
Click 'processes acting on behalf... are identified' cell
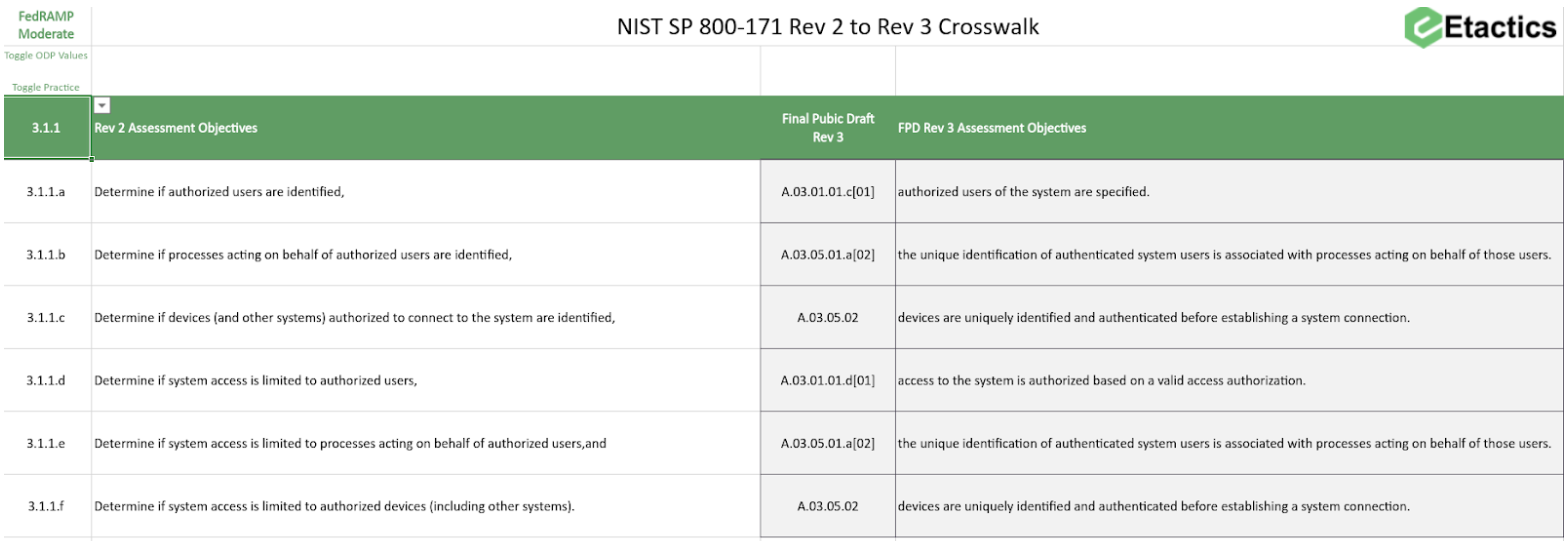(426, 255)
